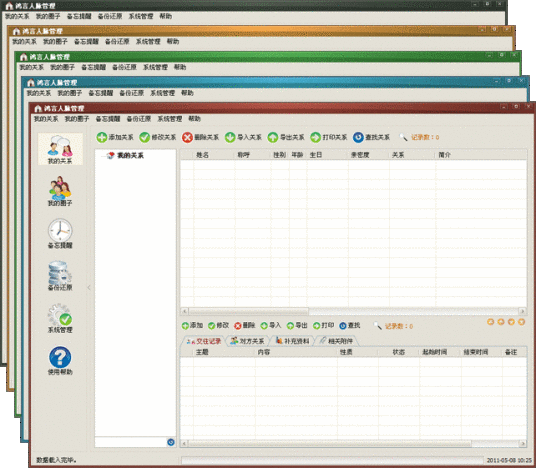Open 系统管理 gear icon
This screenshot has height=468, width=536.
pos(60,318)
